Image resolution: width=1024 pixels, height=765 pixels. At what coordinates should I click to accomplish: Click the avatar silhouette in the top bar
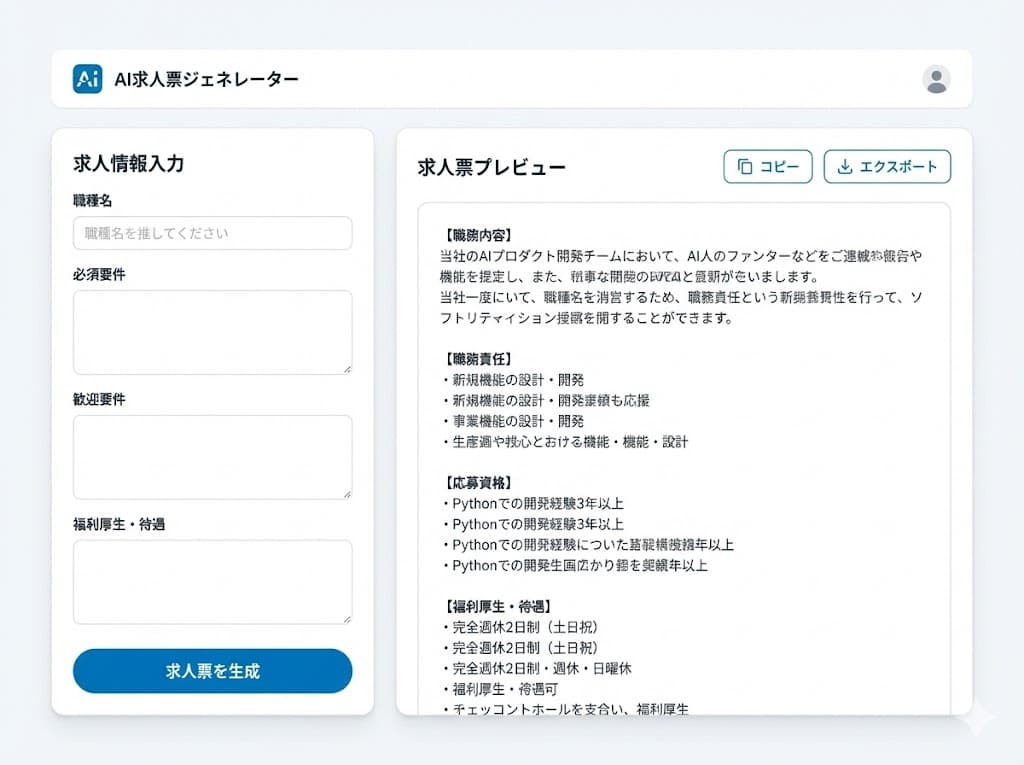(x=937, y=78)
